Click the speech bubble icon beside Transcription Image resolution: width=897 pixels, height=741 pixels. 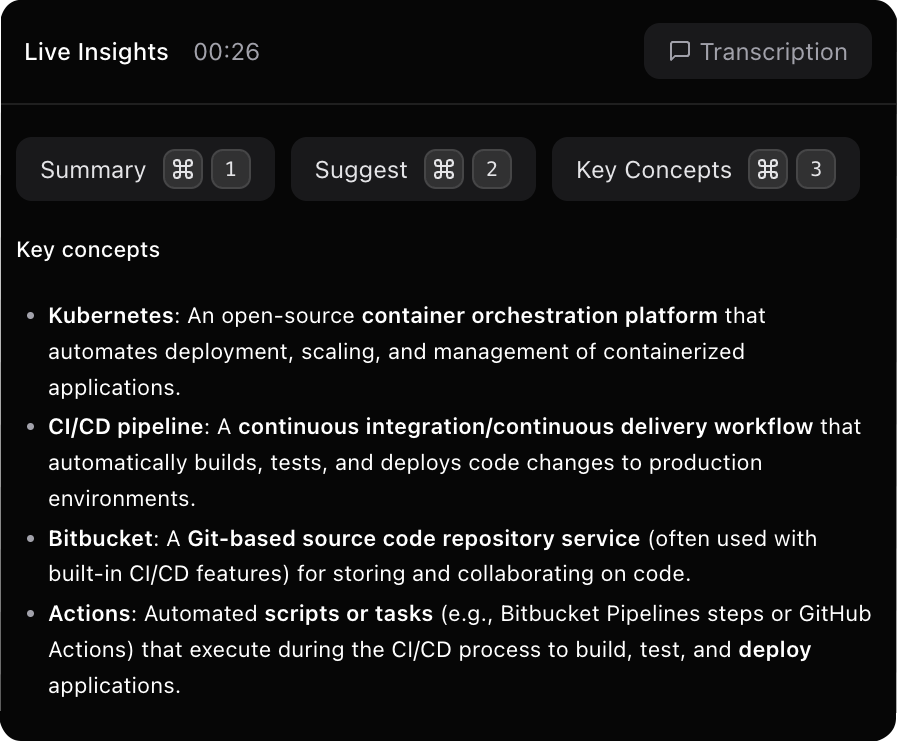pos(680,51)
